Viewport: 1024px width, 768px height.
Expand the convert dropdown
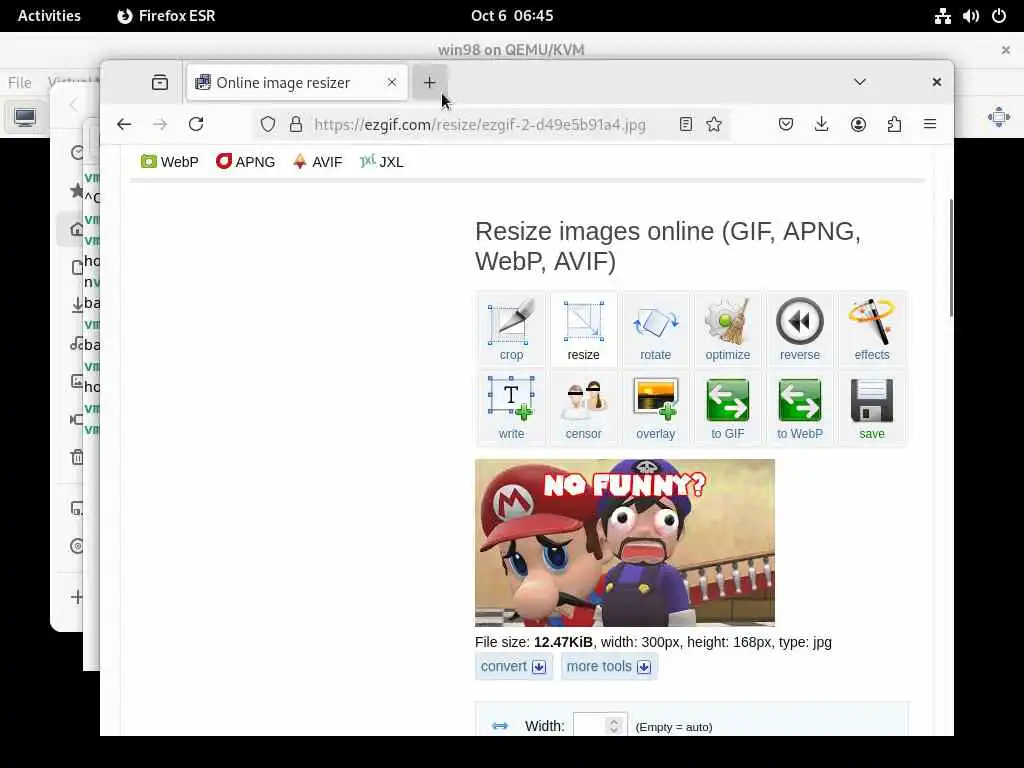[x=513, y=666]
